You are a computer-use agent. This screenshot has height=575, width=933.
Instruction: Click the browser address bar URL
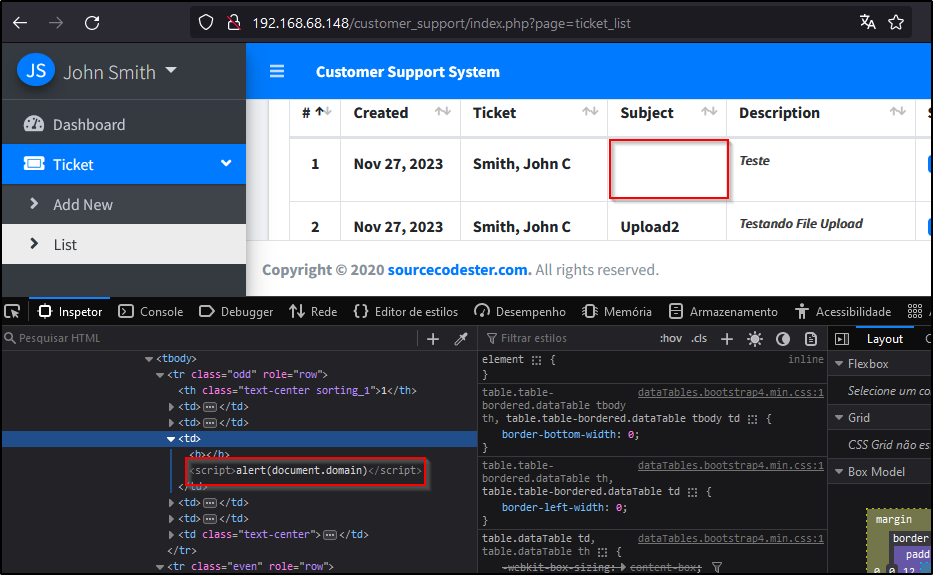coord(442,23)
